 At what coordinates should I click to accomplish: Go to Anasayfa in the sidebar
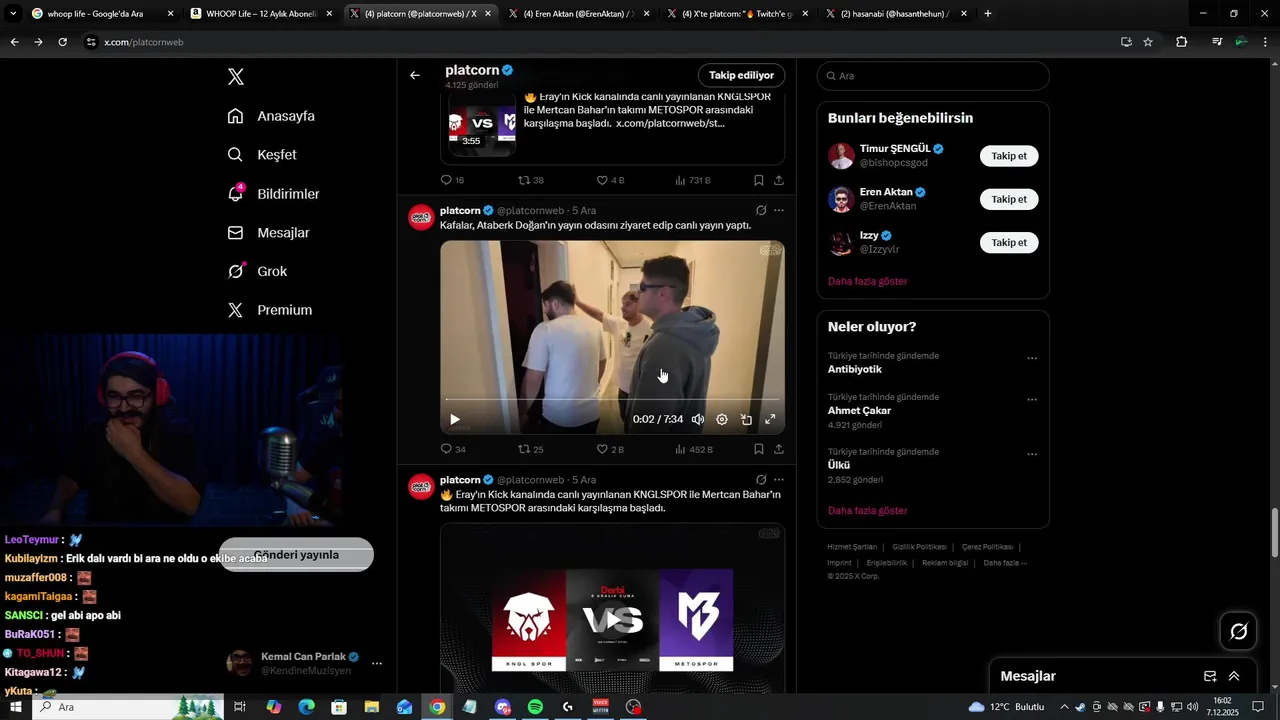point(271,116)
